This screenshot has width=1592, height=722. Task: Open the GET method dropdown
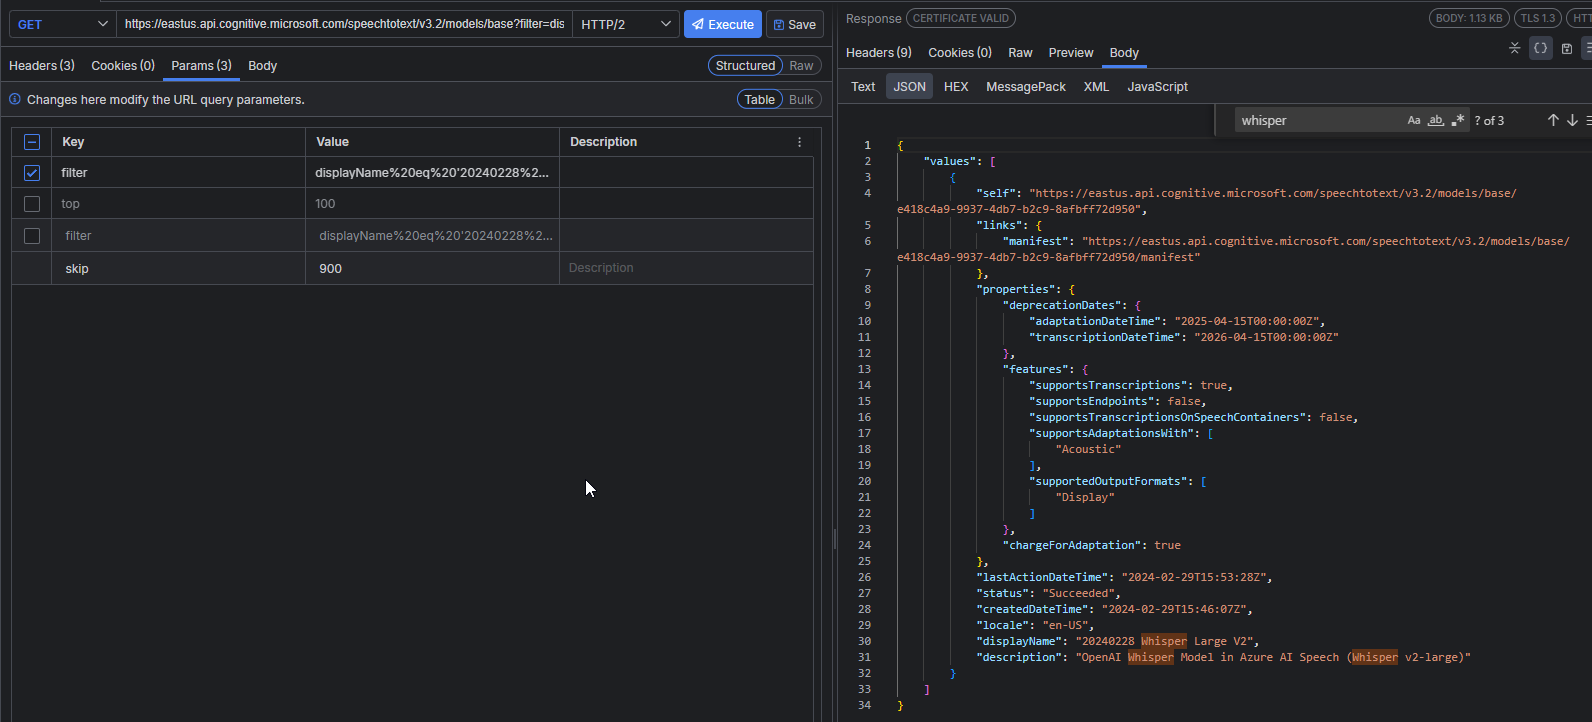62,24
